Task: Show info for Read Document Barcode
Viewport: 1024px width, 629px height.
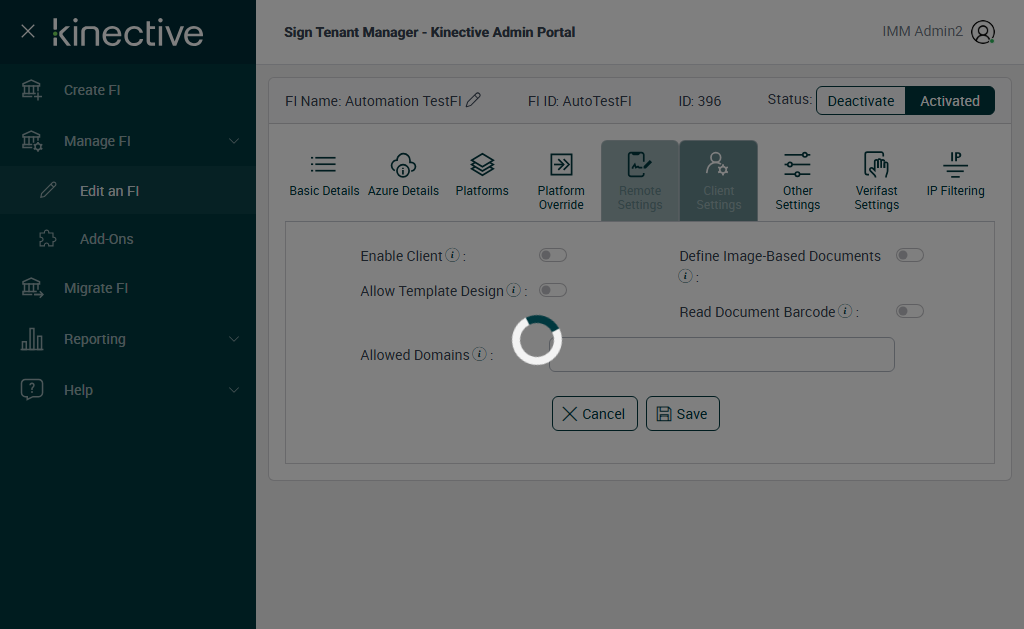Action: 845,311
